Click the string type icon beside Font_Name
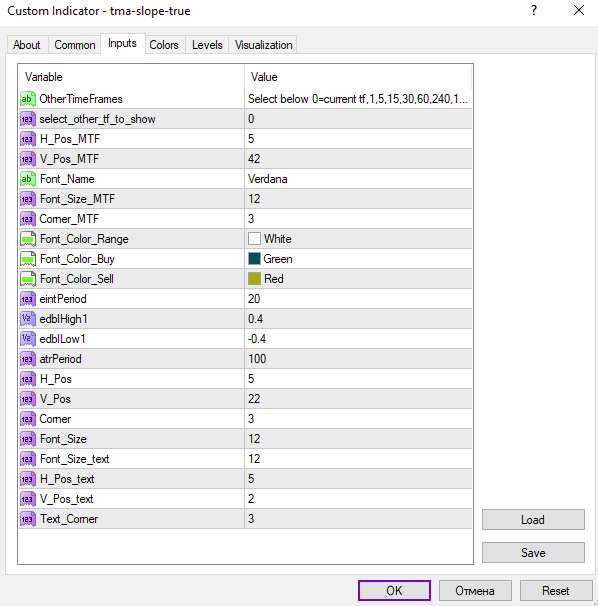598x606 pixels. click(27, 179)
